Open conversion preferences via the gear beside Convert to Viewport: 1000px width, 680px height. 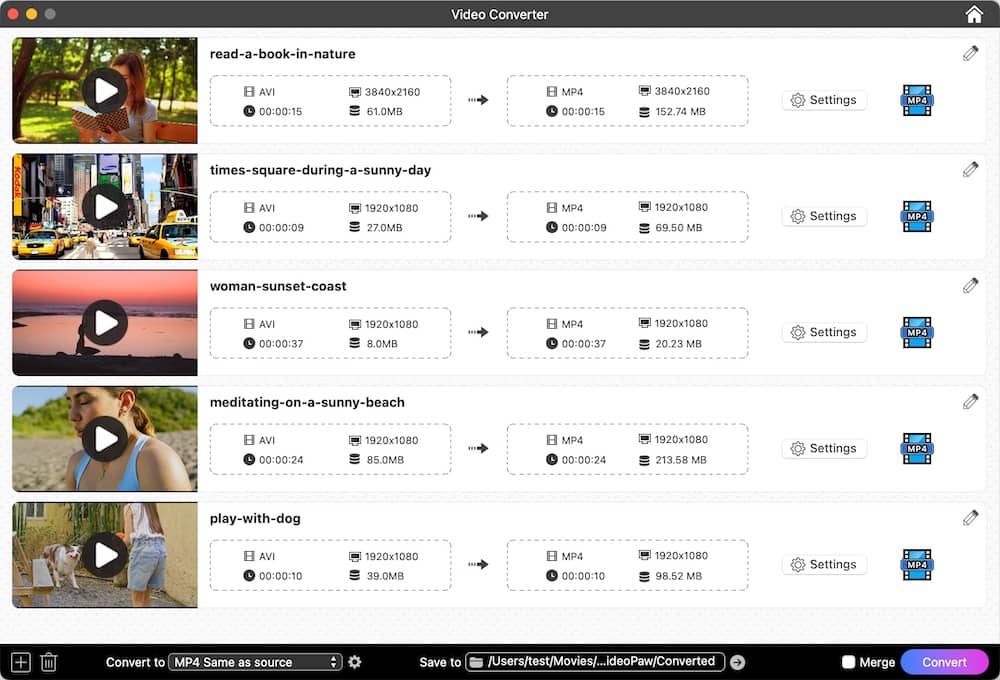click(355, 661)
